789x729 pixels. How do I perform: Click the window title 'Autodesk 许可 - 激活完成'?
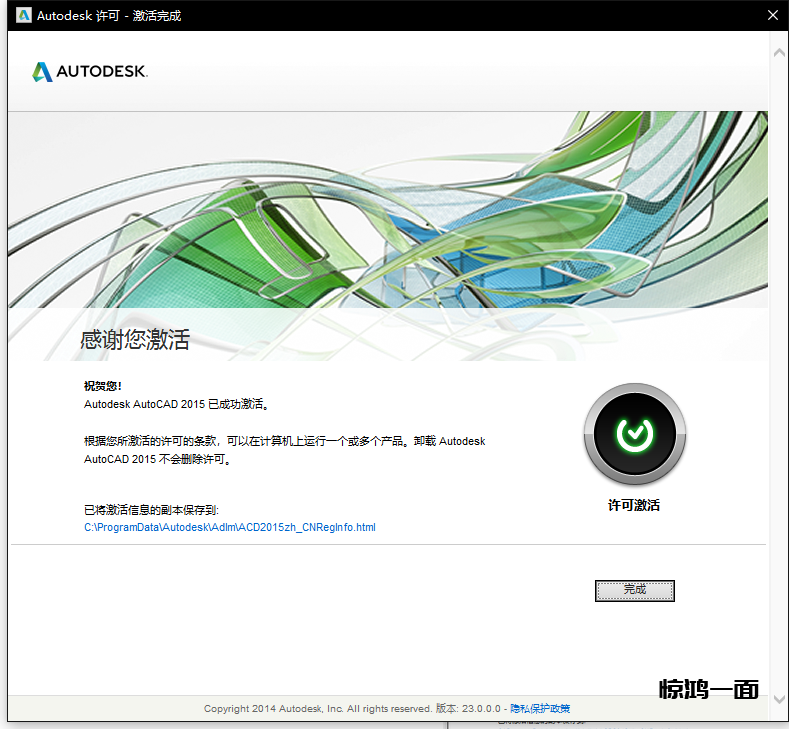[109, 15]
